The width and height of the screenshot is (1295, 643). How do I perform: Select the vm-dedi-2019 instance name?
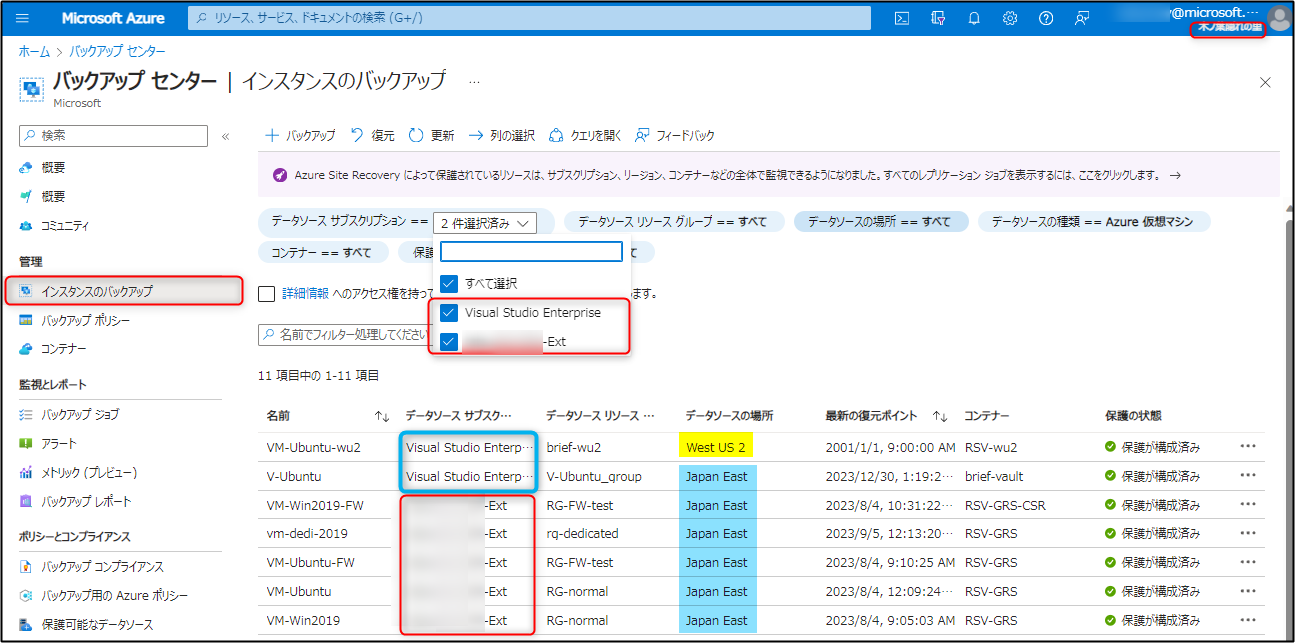pos(305,534)
